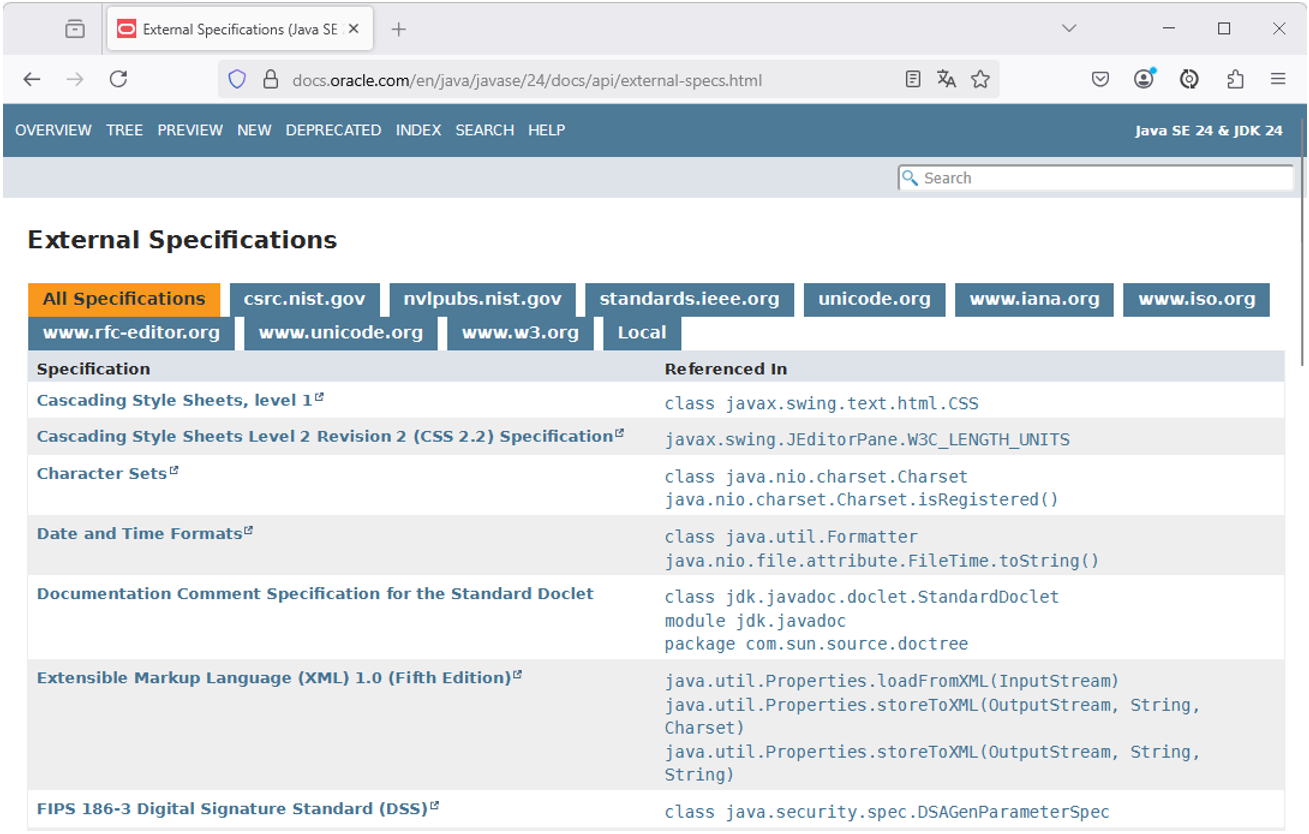1309x834 pixels.
Task: Click the translate page icon
Action: click(x=946, y=79)
